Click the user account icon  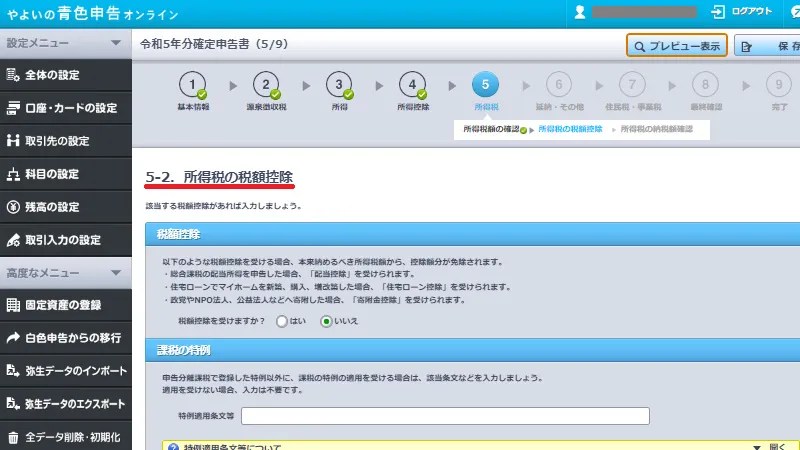[580, 12]
